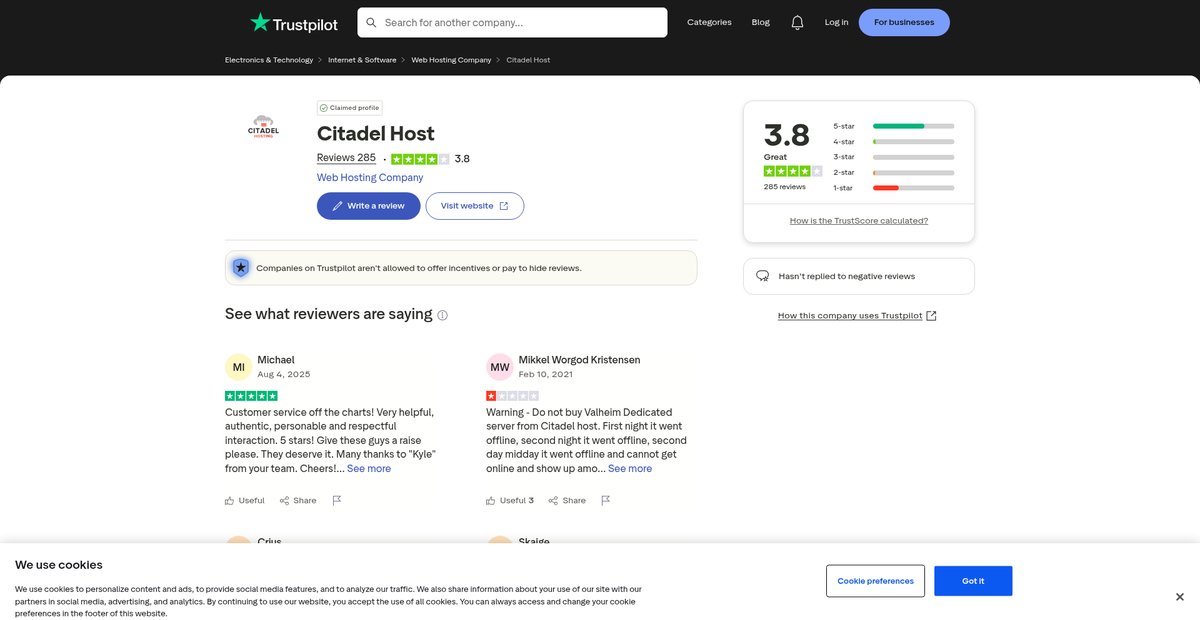Open the Web Hosting Company category link

(370, 177)
